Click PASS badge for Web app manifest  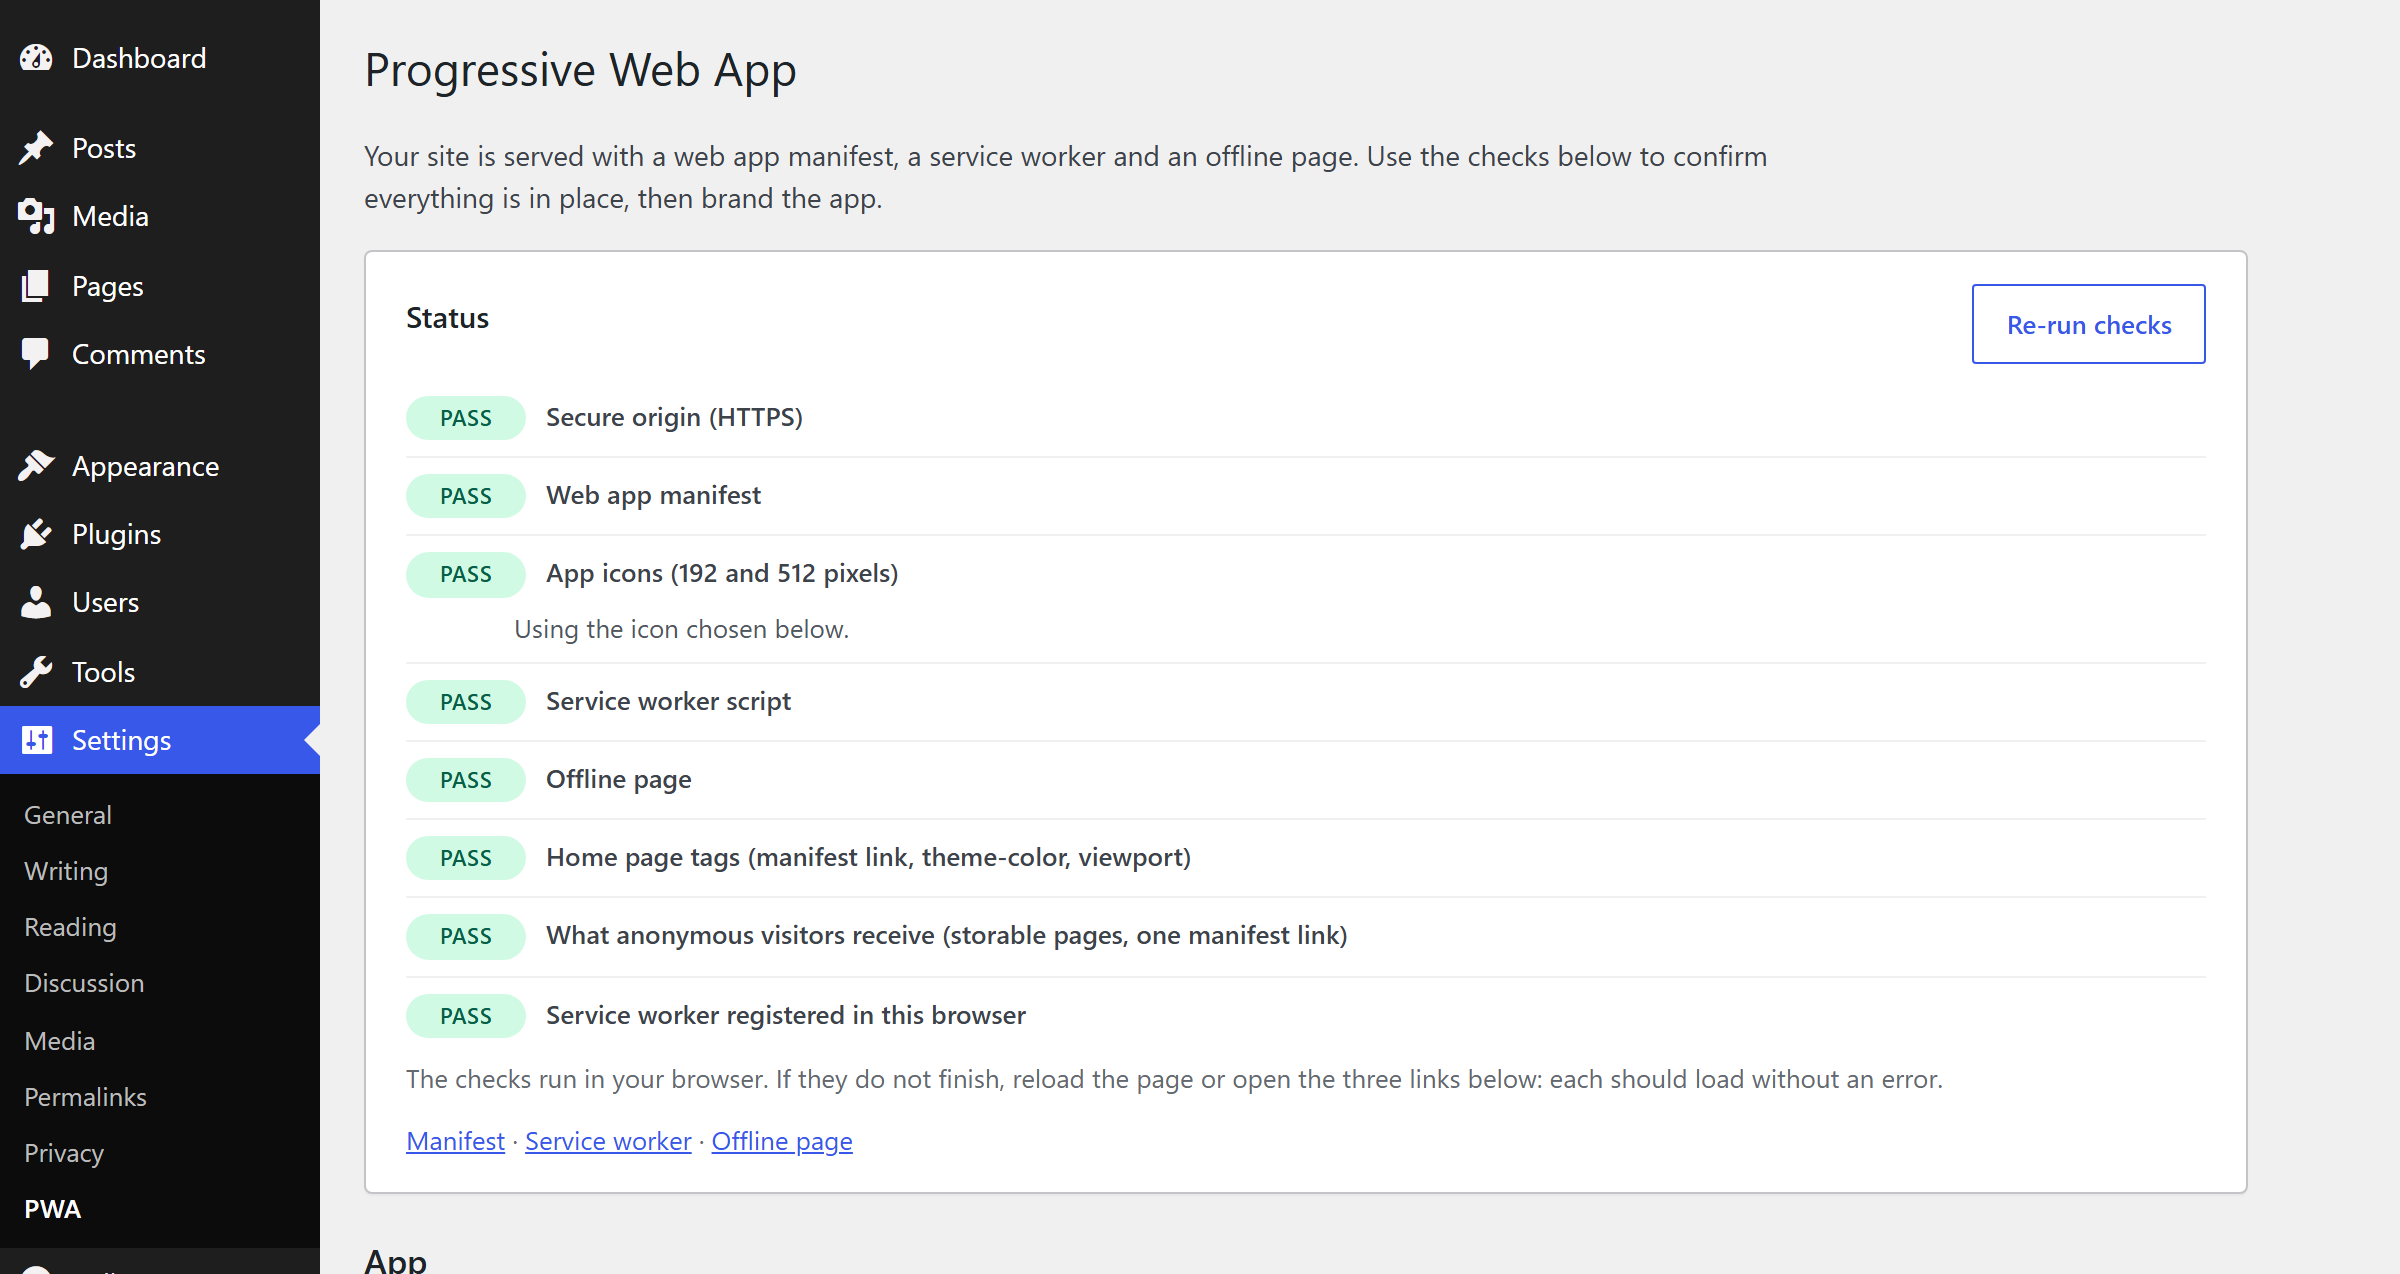(x=466, y=496)
